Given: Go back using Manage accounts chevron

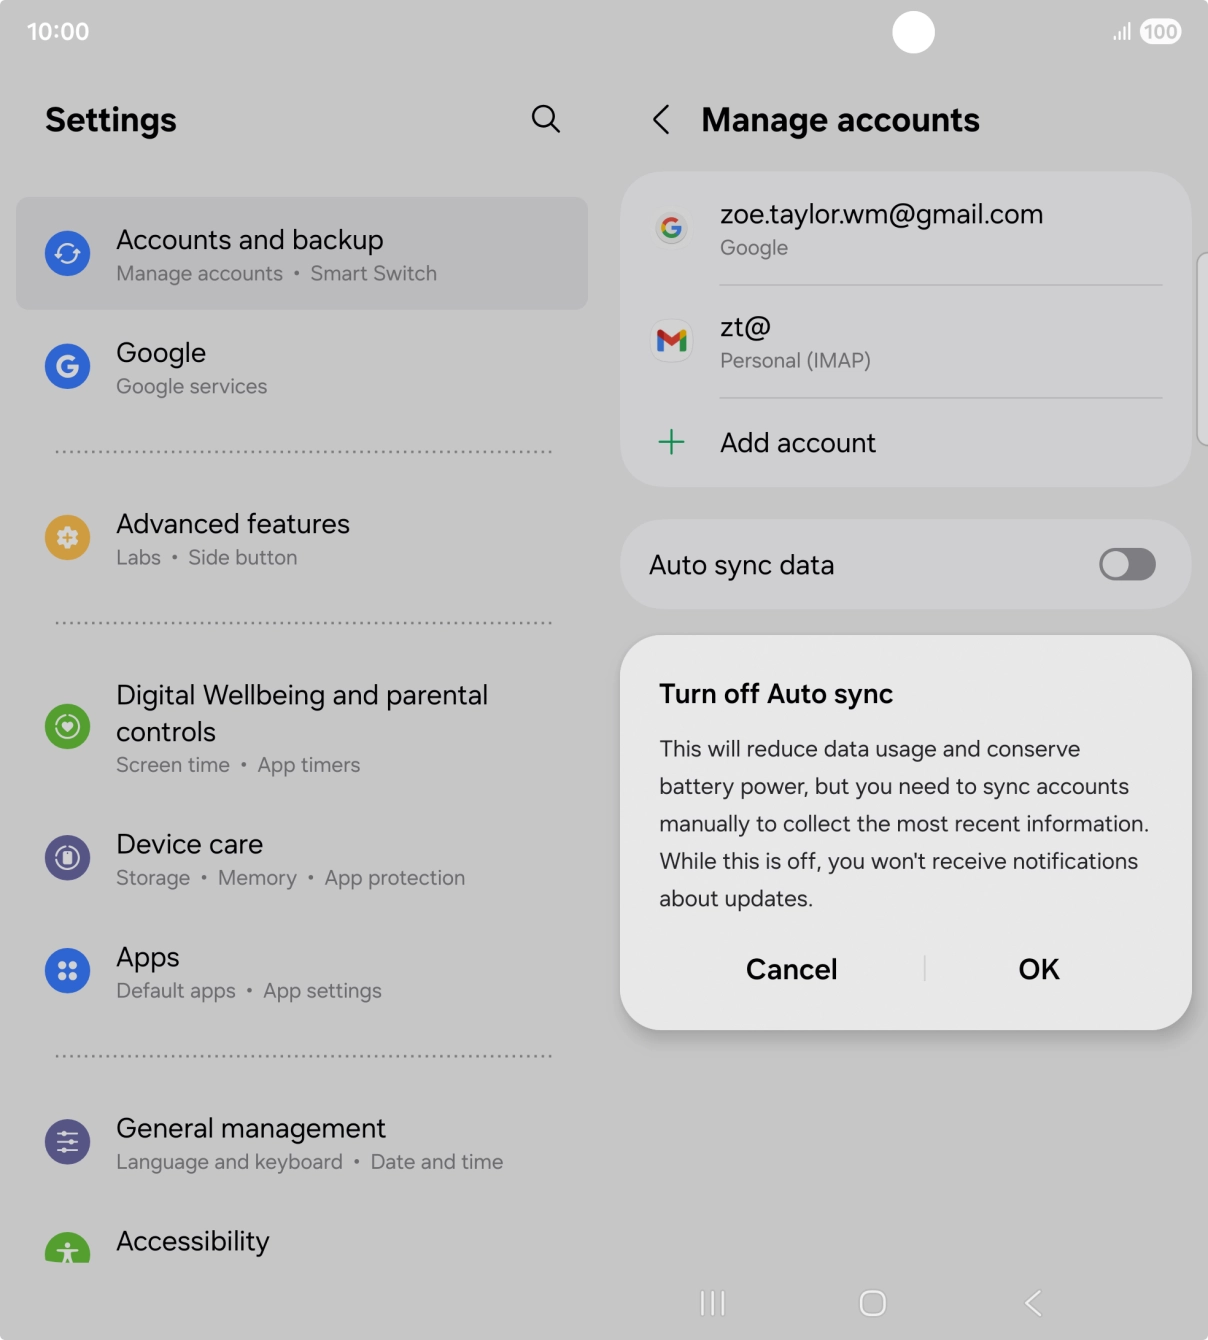Looking at the screenshot, I should (661, 120).
